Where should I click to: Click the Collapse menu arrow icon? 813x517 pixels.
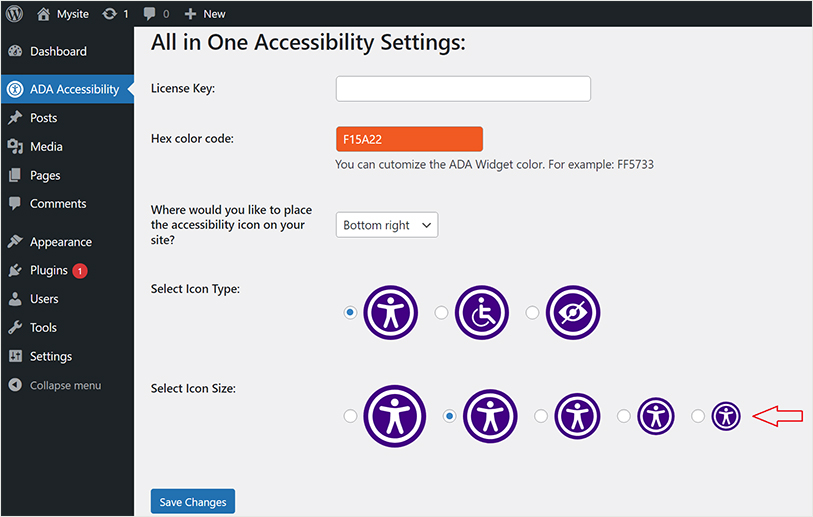16,385
